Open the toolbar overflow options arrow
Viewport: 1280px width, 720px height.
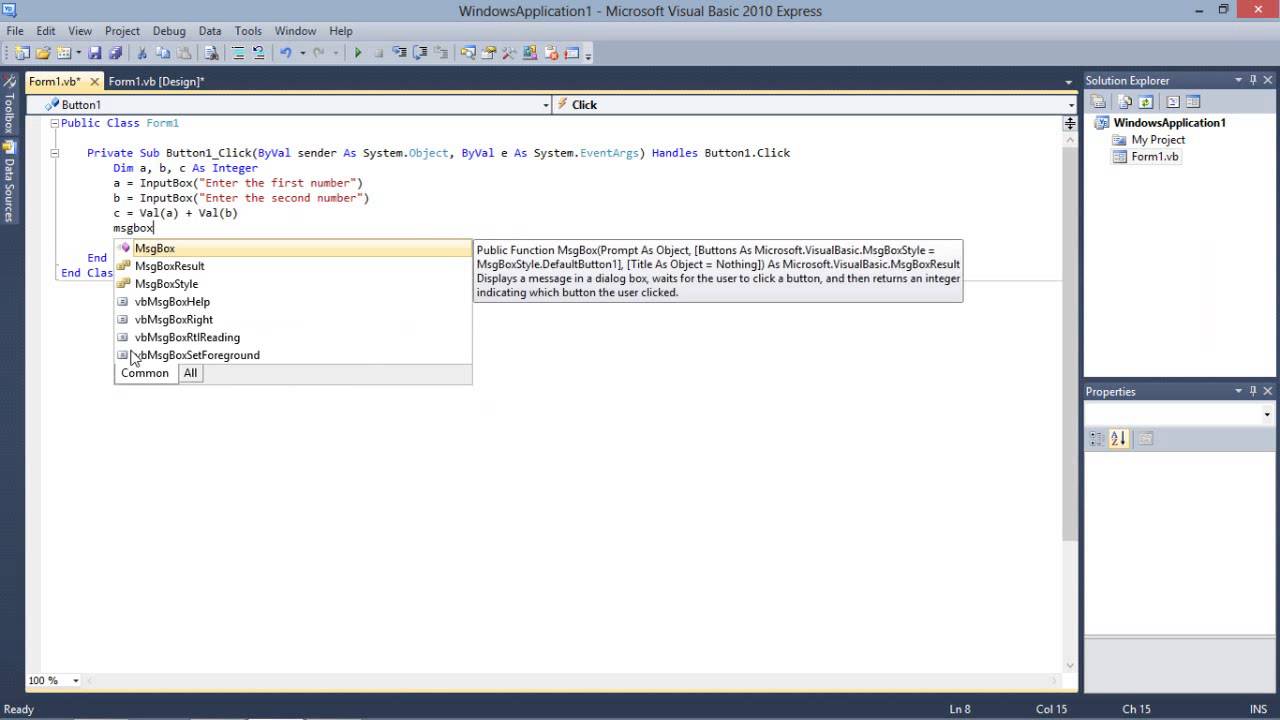click(x=588, y=54)
